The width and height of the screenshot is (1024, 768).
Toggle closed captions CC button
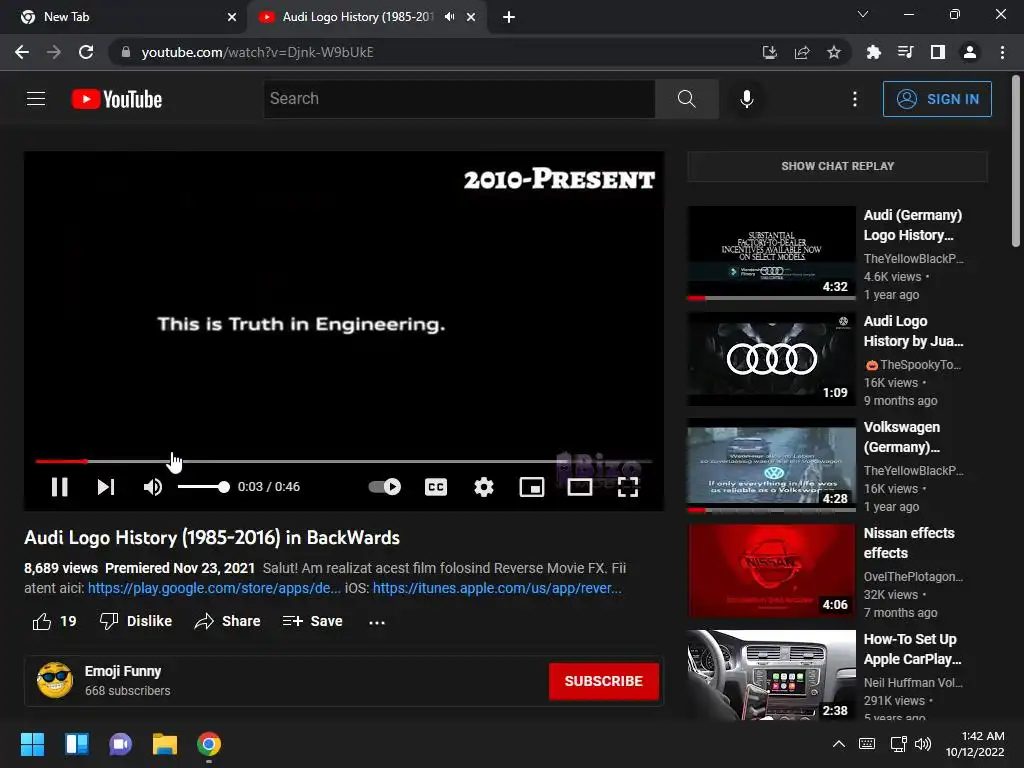436,487
